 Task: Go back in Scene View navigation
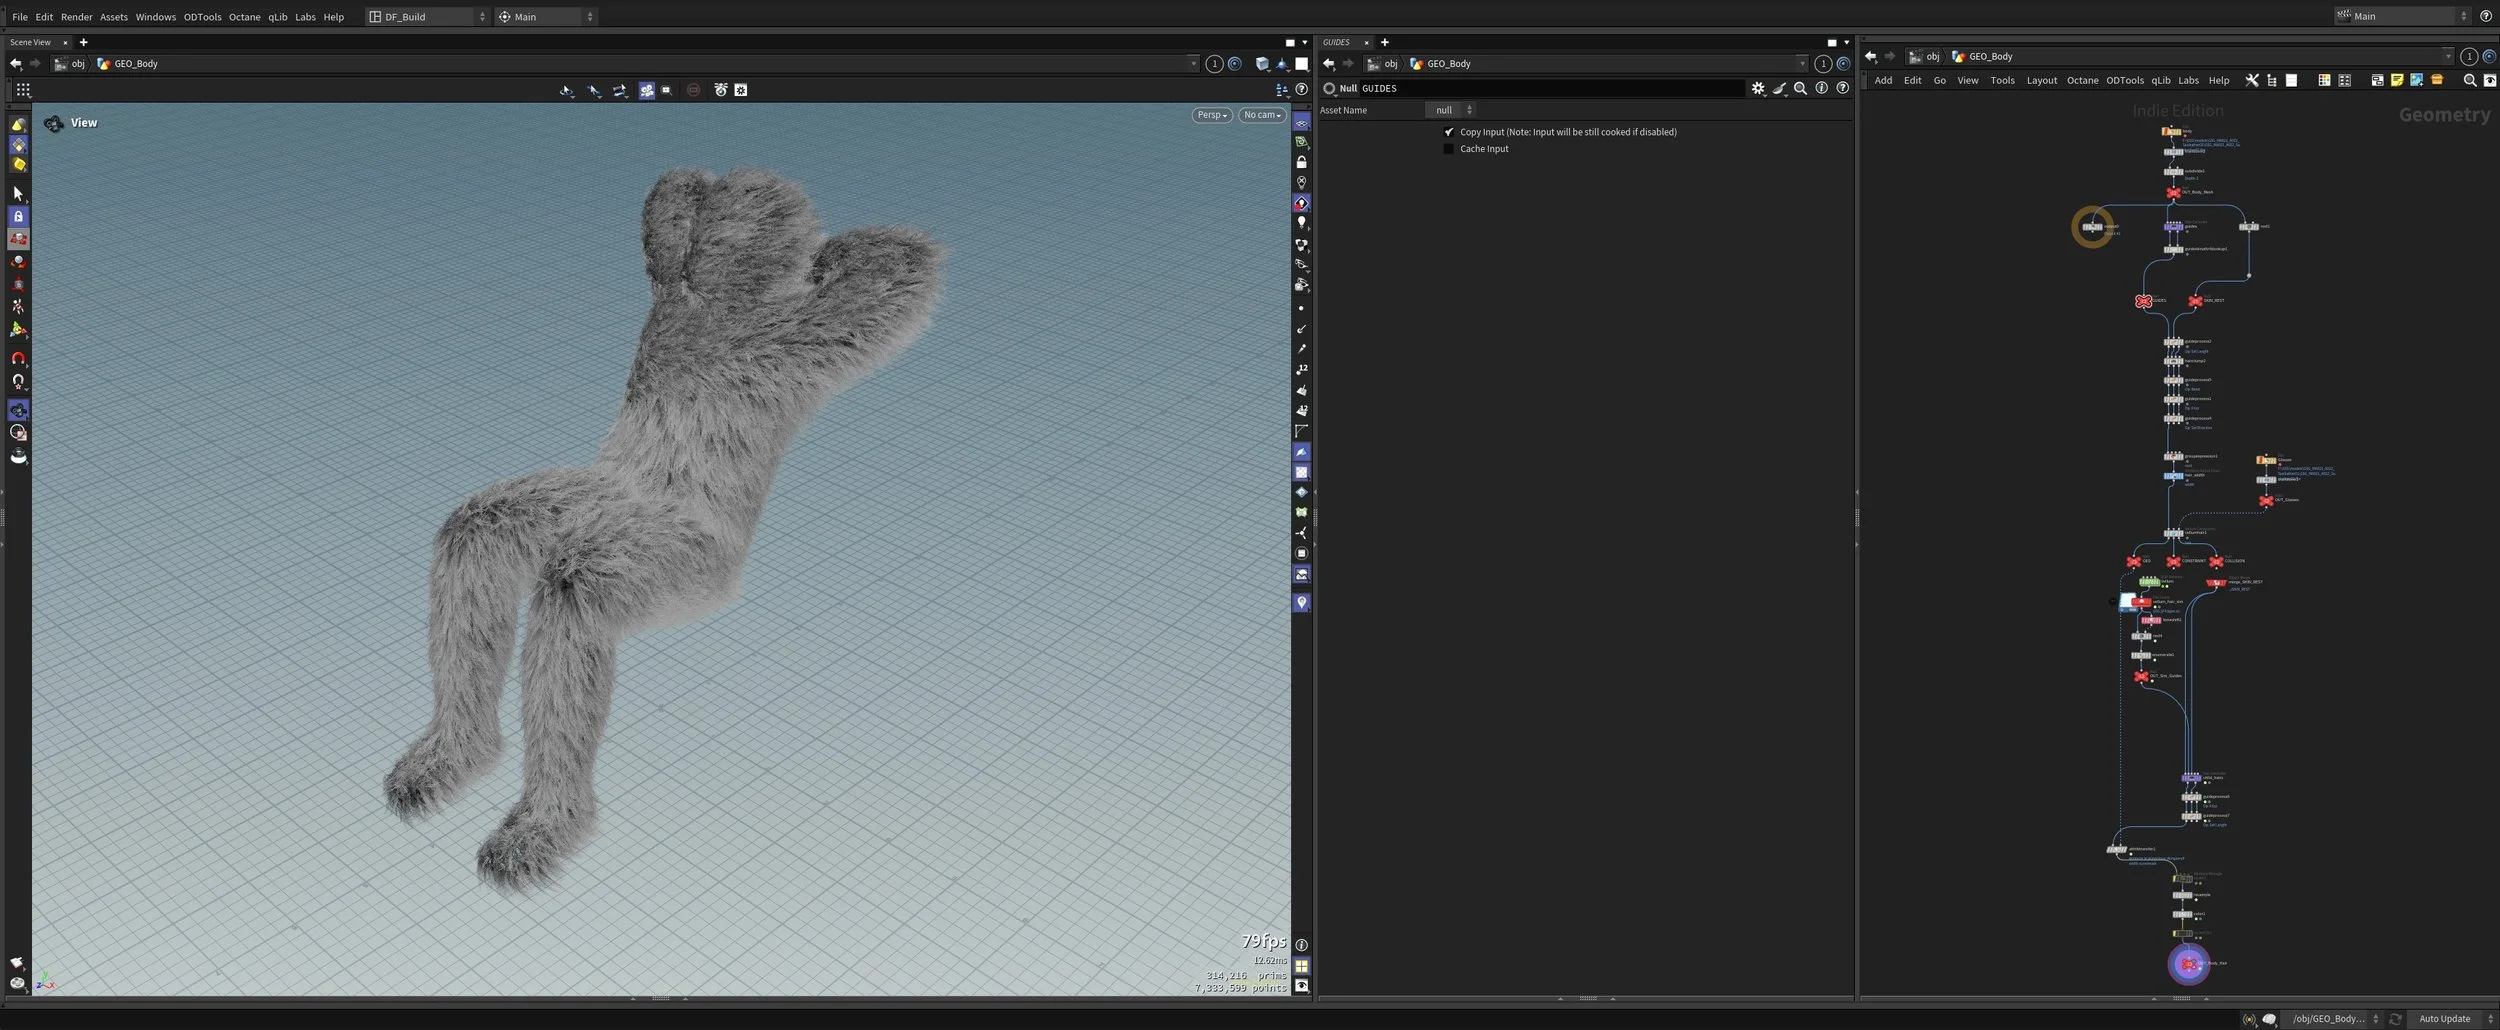tap(16, 64)
